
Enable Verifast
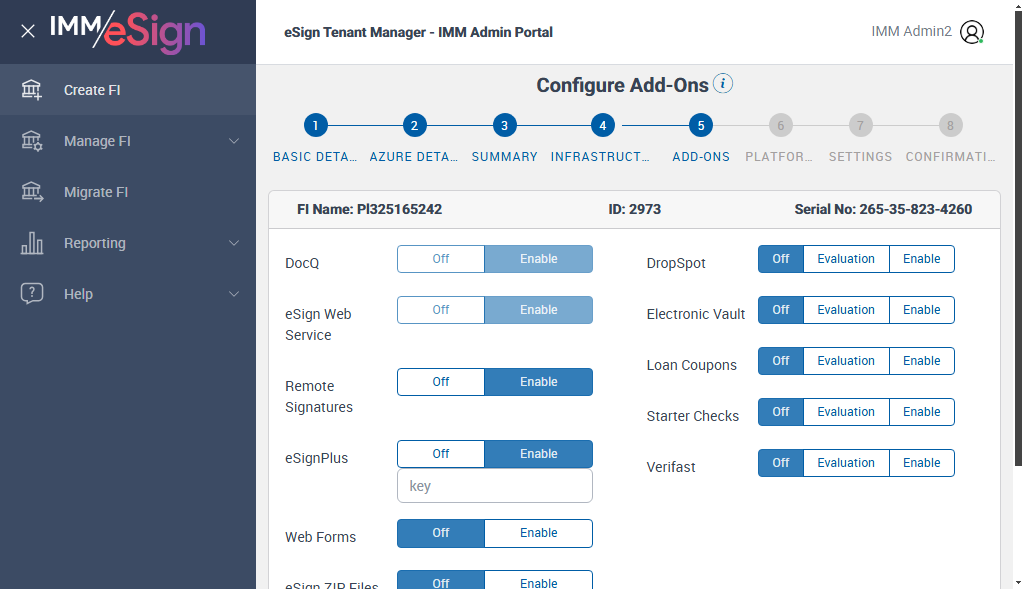click(921, 462)
